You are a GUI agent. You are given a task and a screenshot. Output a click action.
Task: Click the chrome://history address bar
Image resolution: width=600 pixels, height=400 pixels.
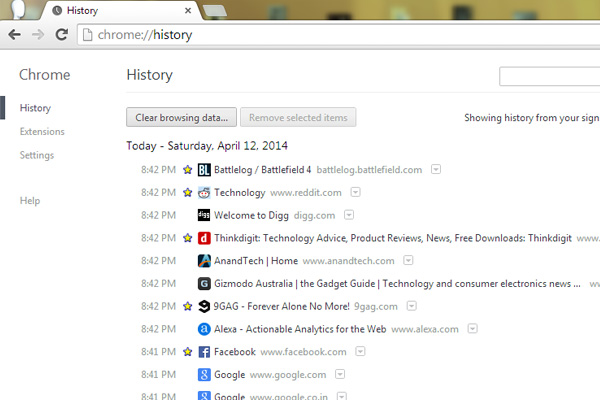point(339,35)
